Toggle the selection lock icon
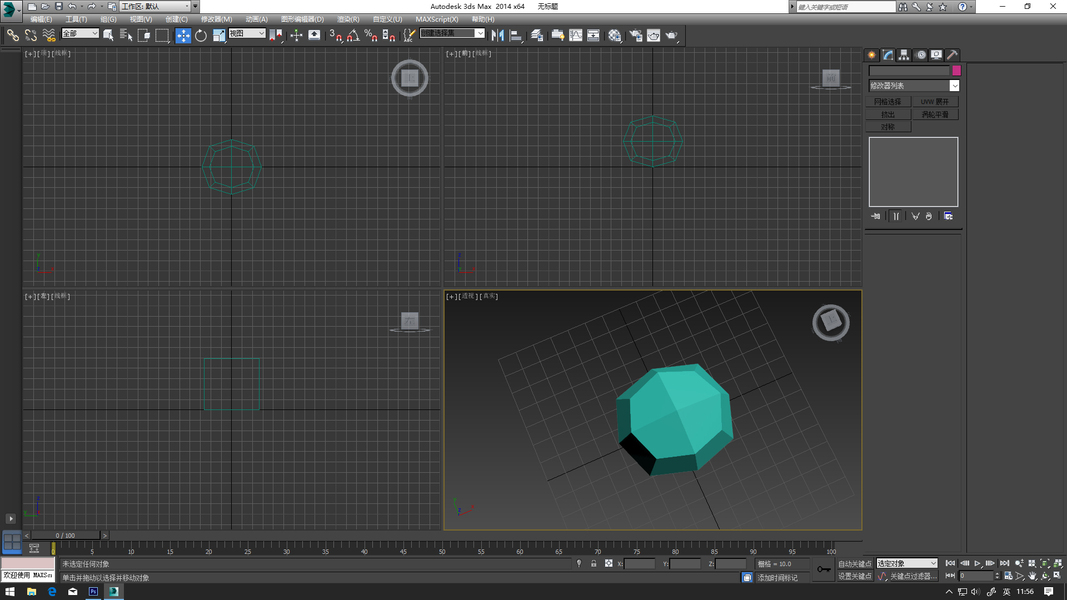 pos(593,563)
